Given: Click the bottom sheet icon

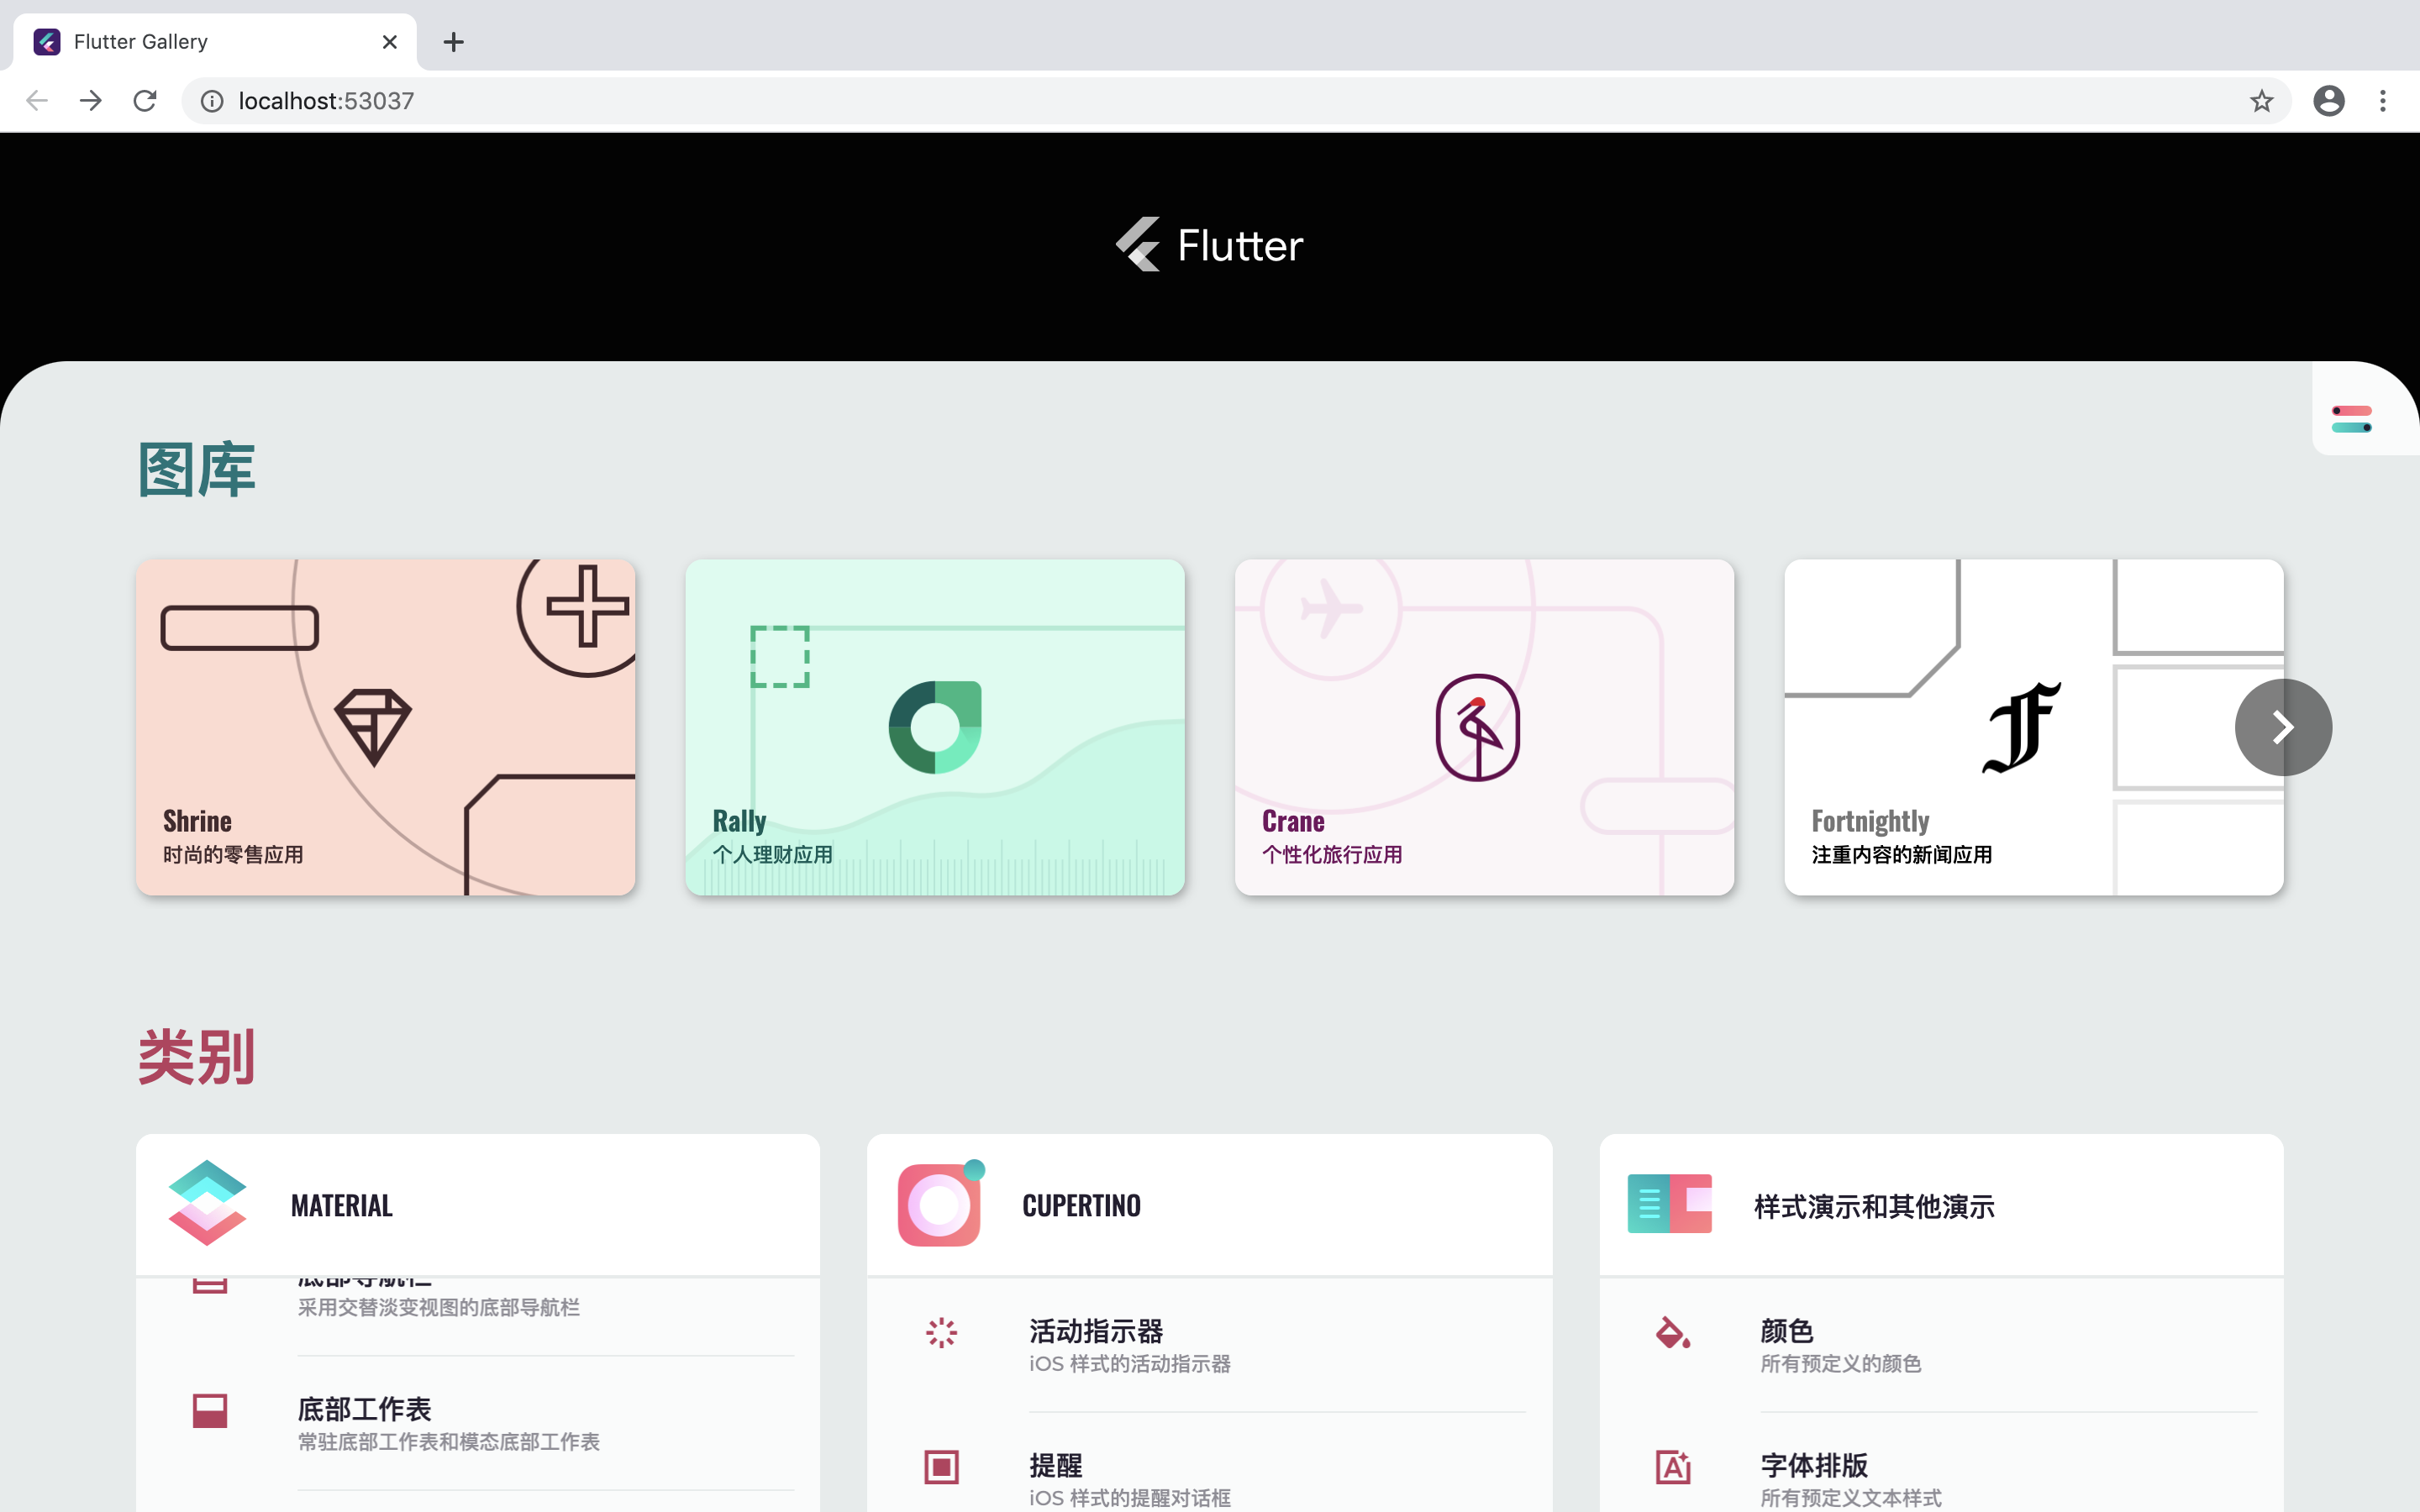Looking at the screenshot, I should [210, 1411].
